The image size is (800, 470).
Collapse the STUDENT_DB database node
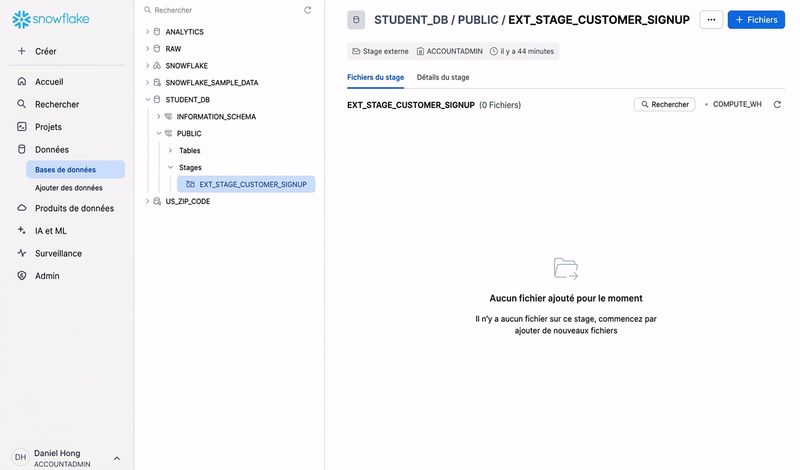coord(147,100)
